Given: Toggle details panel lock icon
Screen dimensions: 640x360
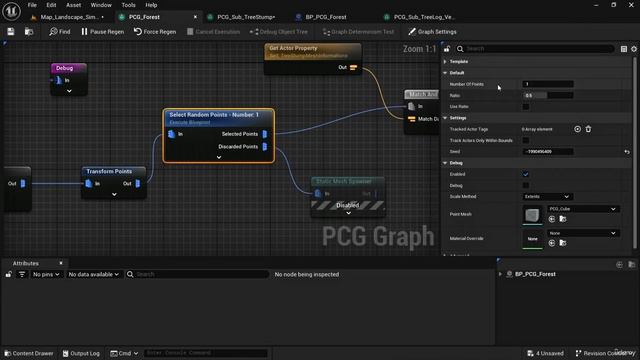Looking at the screenshot, I should [x=447, y=49].
